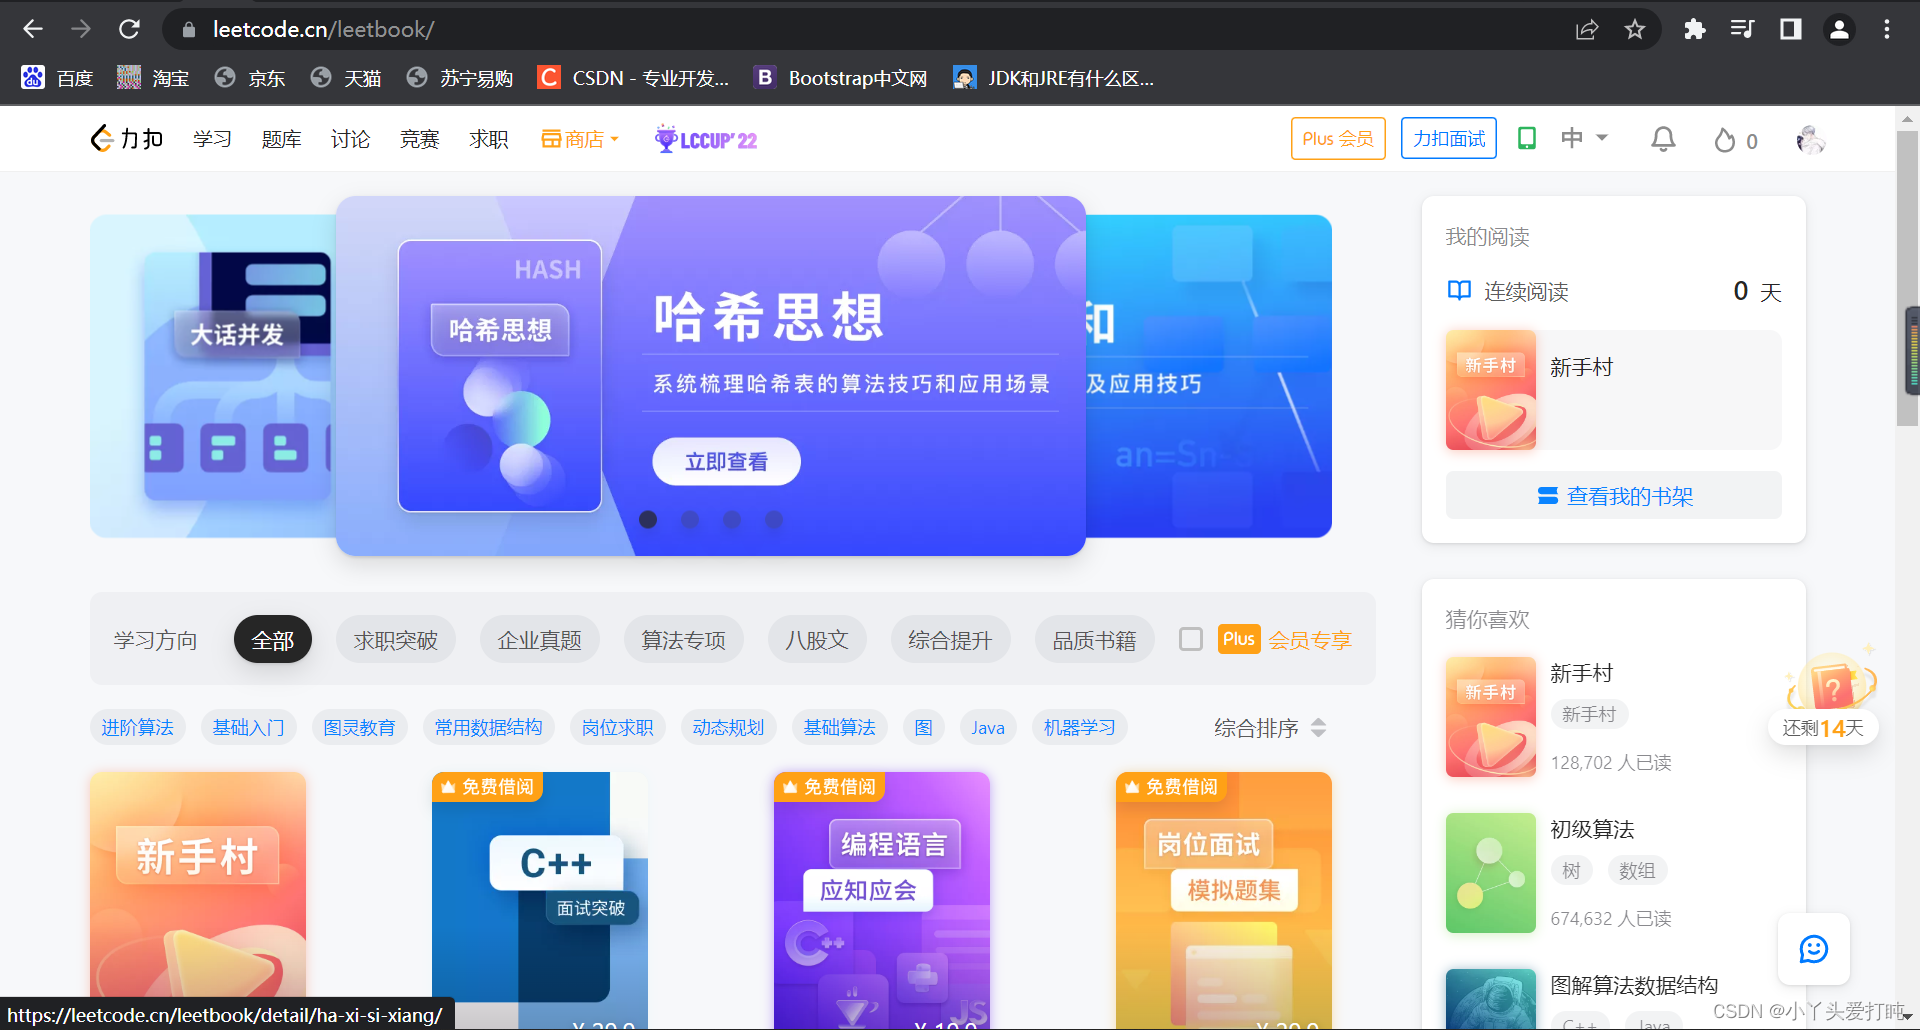Select the 图灵教育 tag
1920x1030 pixels.
point(359,727)
